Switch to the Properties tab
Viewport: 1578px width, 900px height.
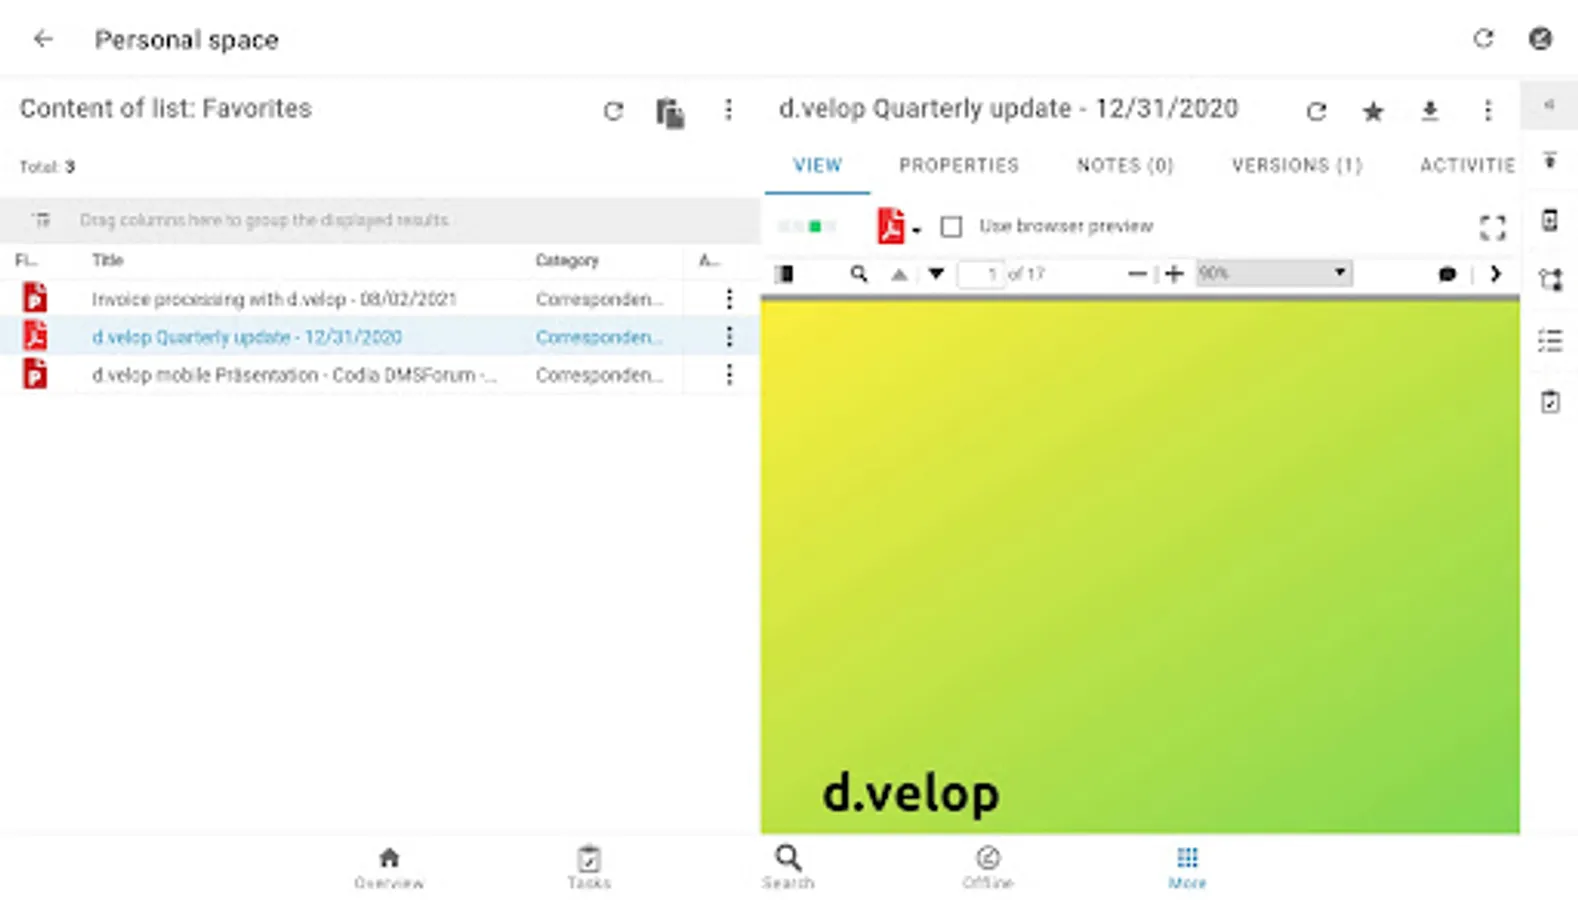(x=959, y=165)
